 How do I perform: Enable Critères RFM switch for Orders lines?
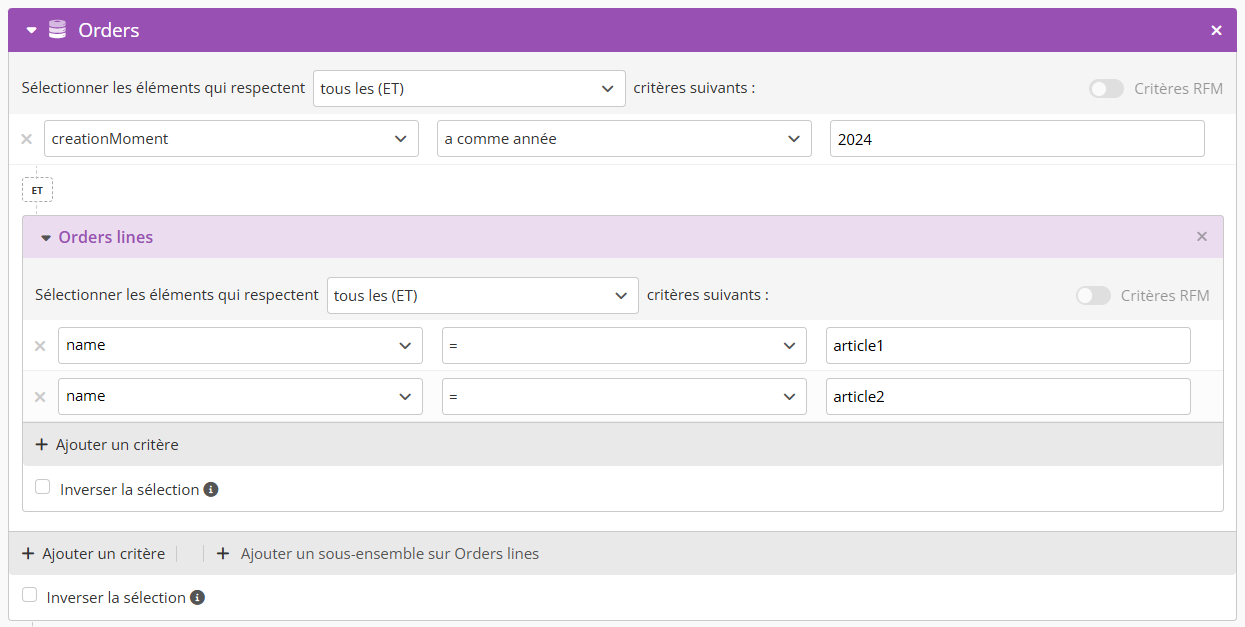point(1093,296)
